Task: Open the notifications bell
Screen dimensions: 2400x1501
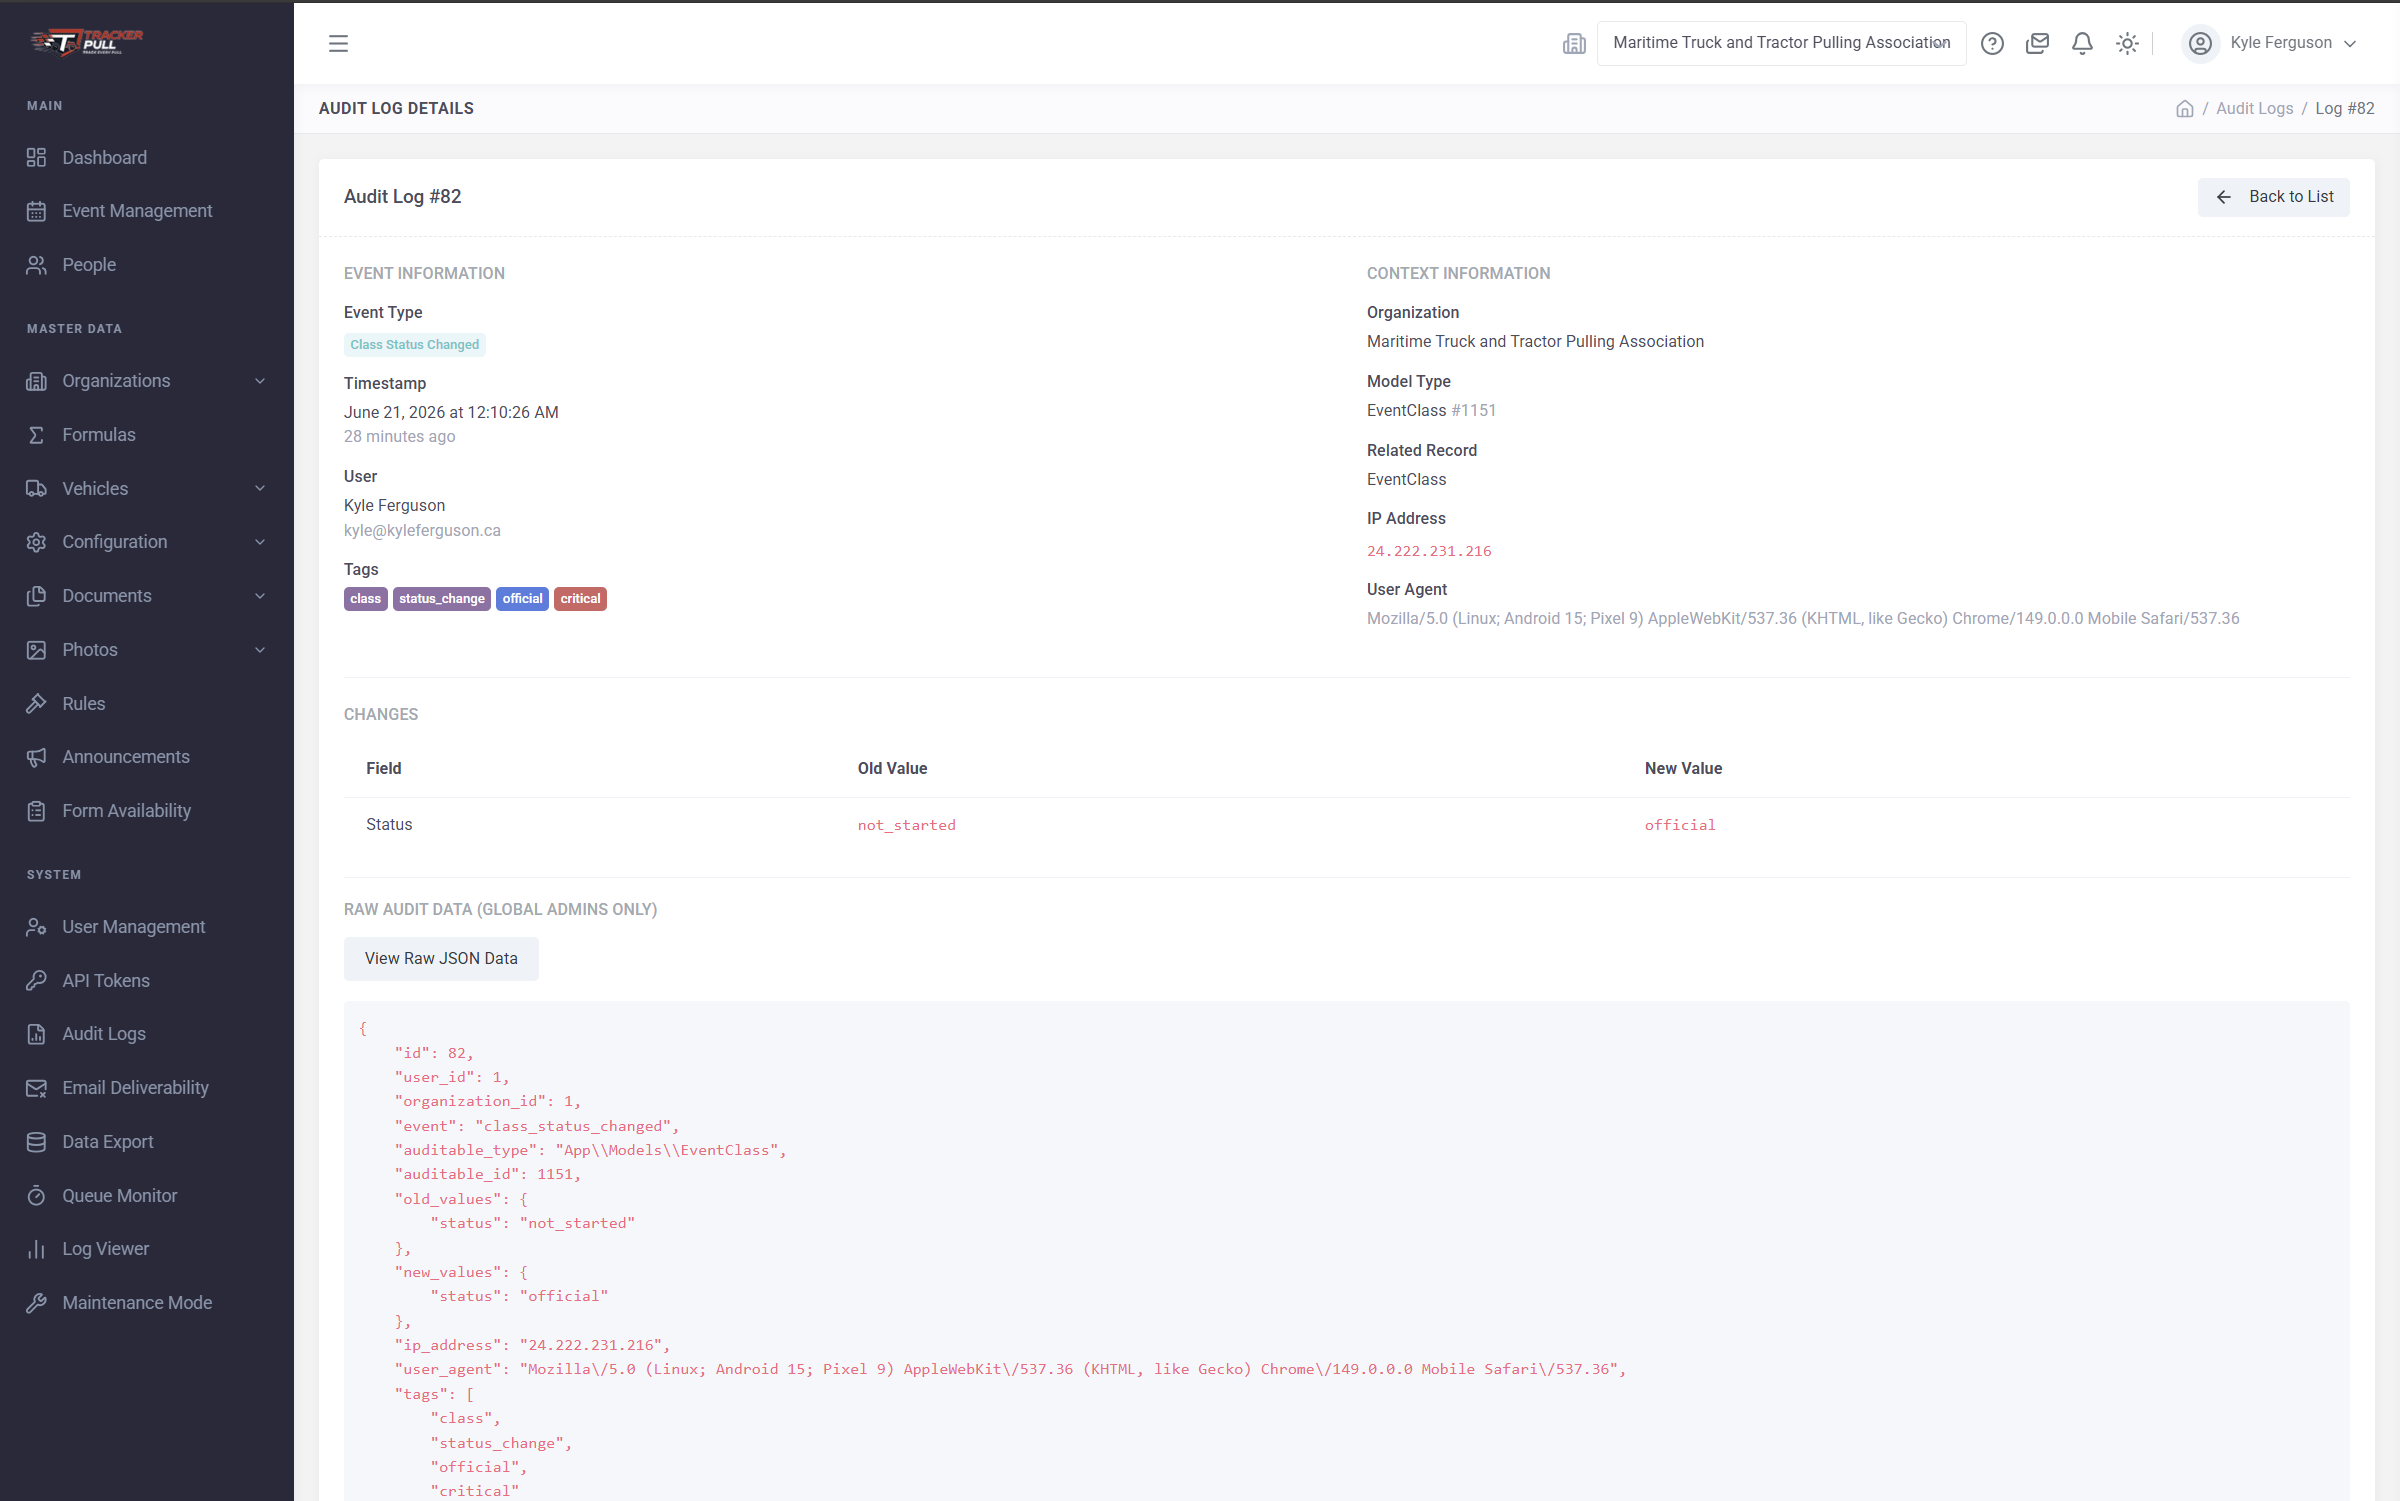Action: [x=2082, y=43]
